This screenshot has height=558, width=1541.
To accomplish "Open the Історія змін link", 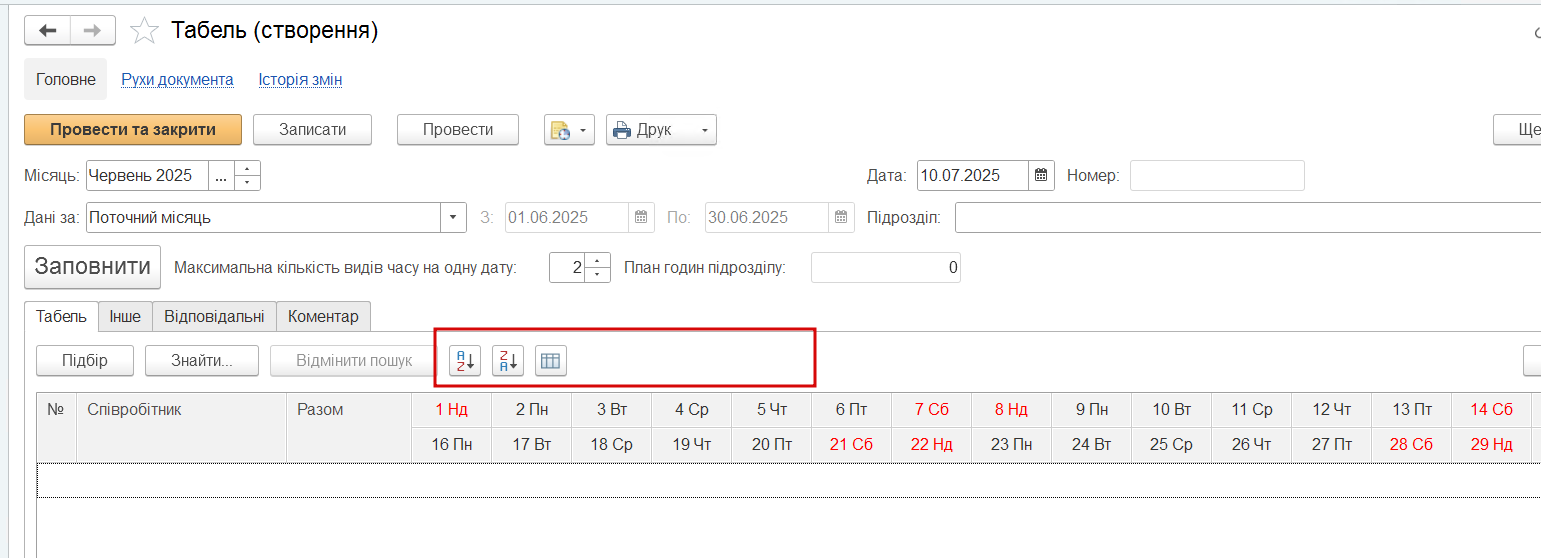I will point(300,79).
